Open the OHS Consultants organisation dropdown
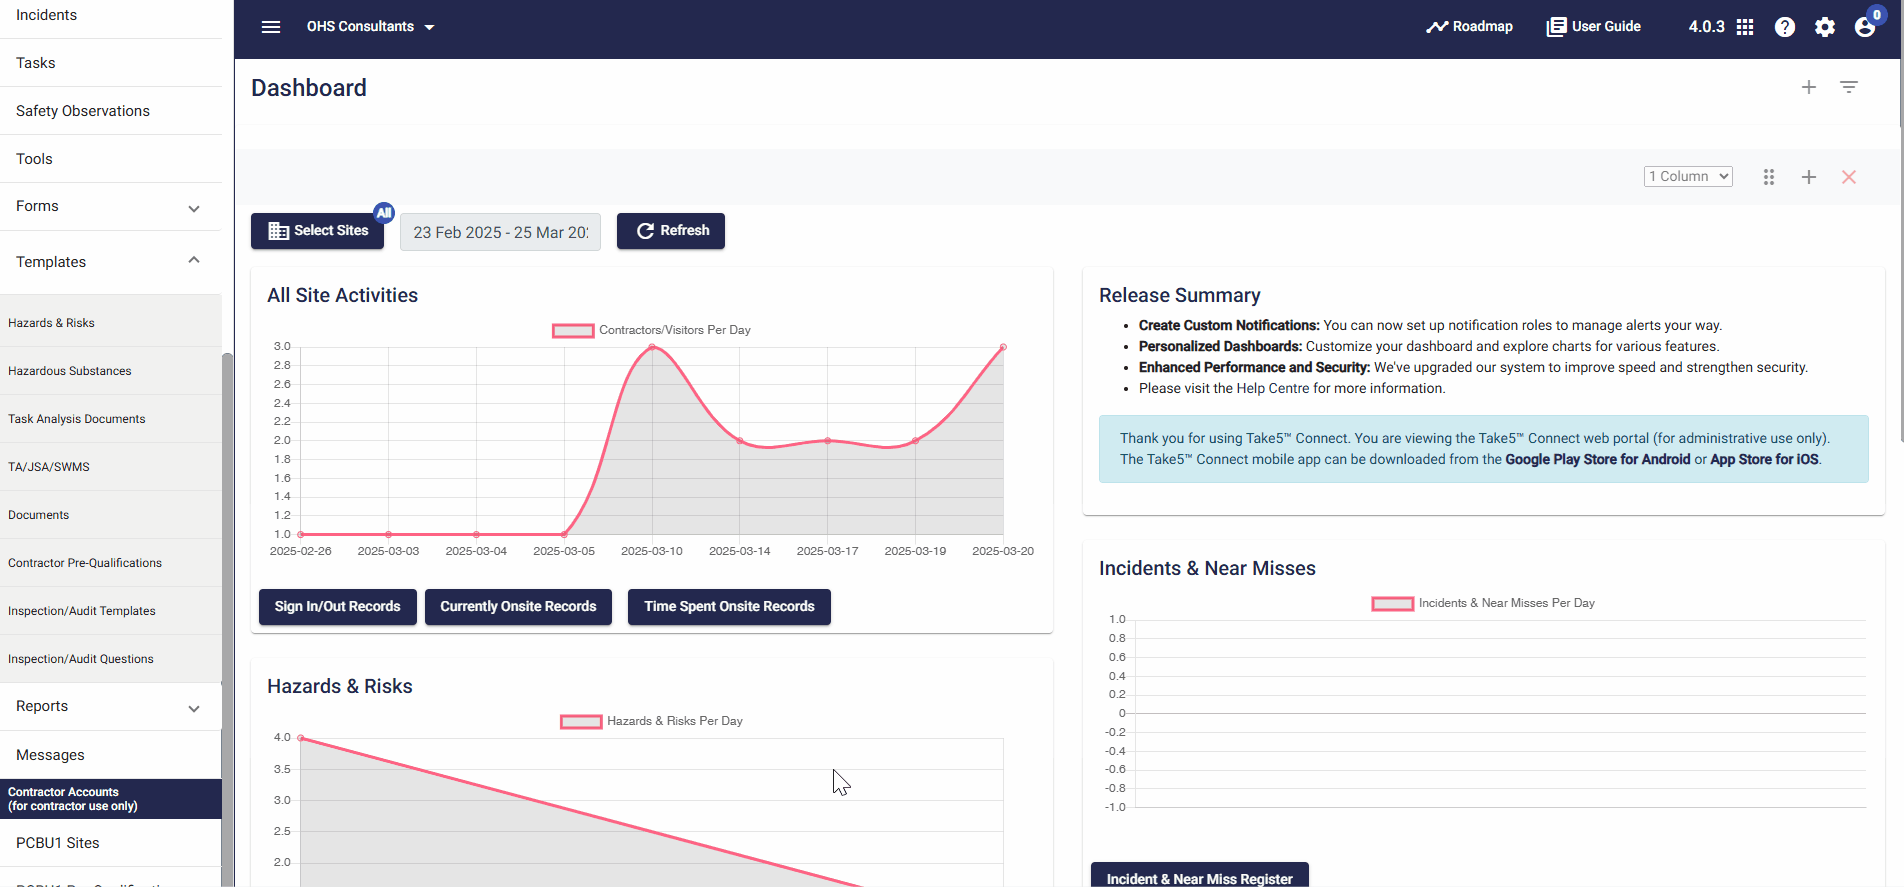 (370, 27)
